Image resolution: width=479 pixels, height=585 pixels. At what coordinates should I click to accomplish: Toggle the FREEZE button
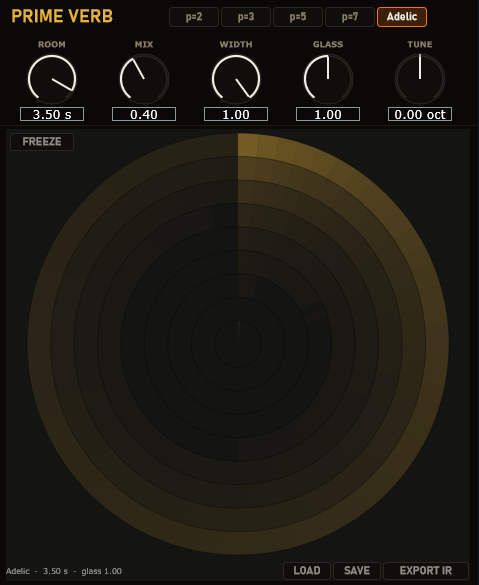click(42, 142)
